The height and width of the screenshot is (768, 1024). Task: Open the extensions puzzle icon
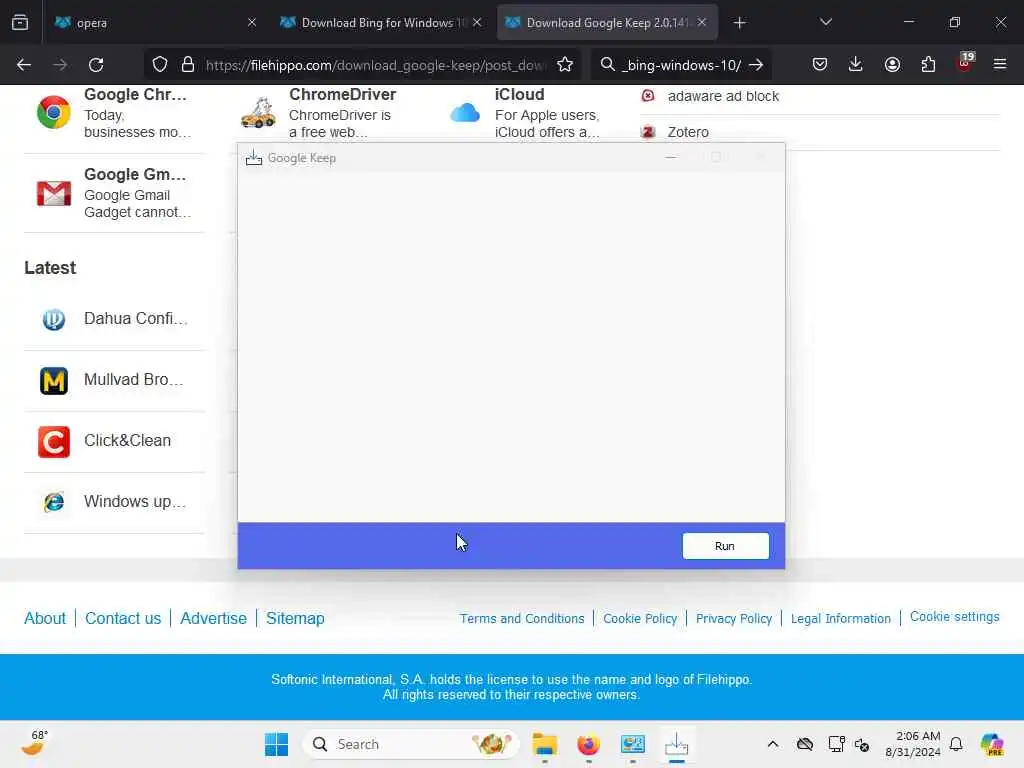click(928, 64)
